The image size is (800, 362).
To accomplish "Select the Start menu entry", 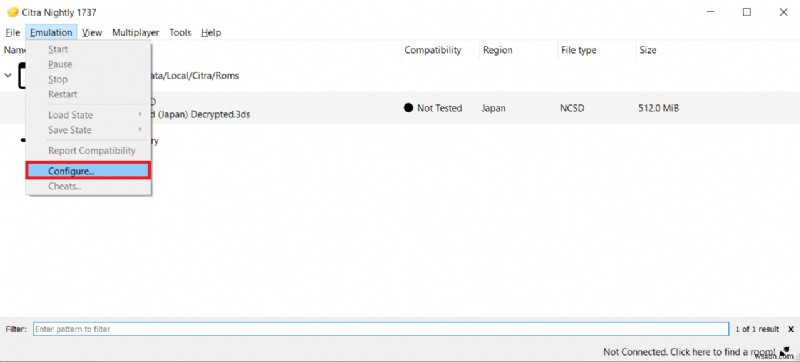I will coord(88,49).
